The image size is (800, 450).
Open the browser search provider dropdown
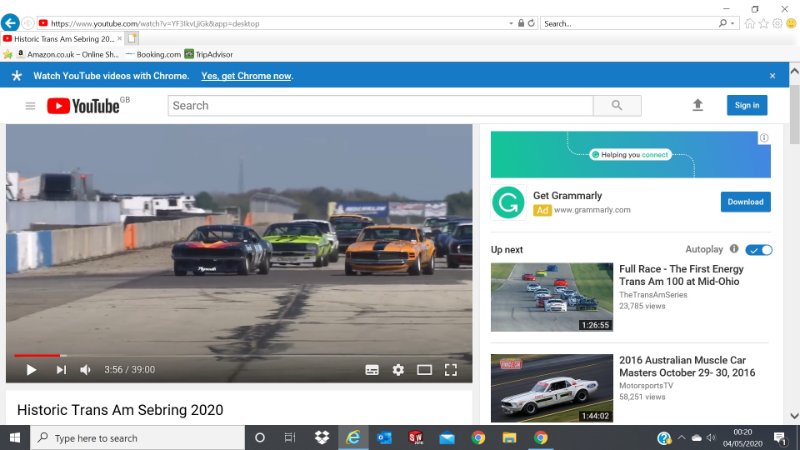pos(734,23)
